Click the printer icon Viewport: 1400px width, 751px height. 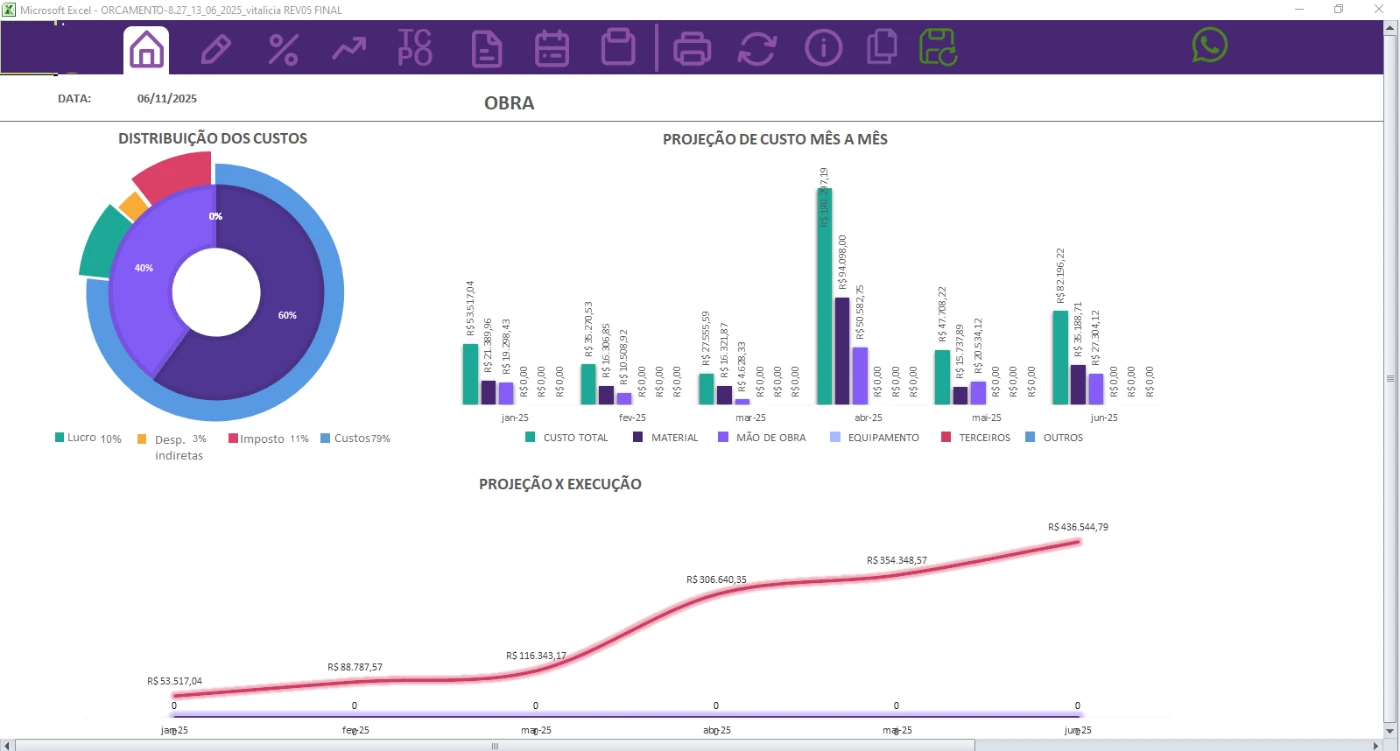(692, 49)
